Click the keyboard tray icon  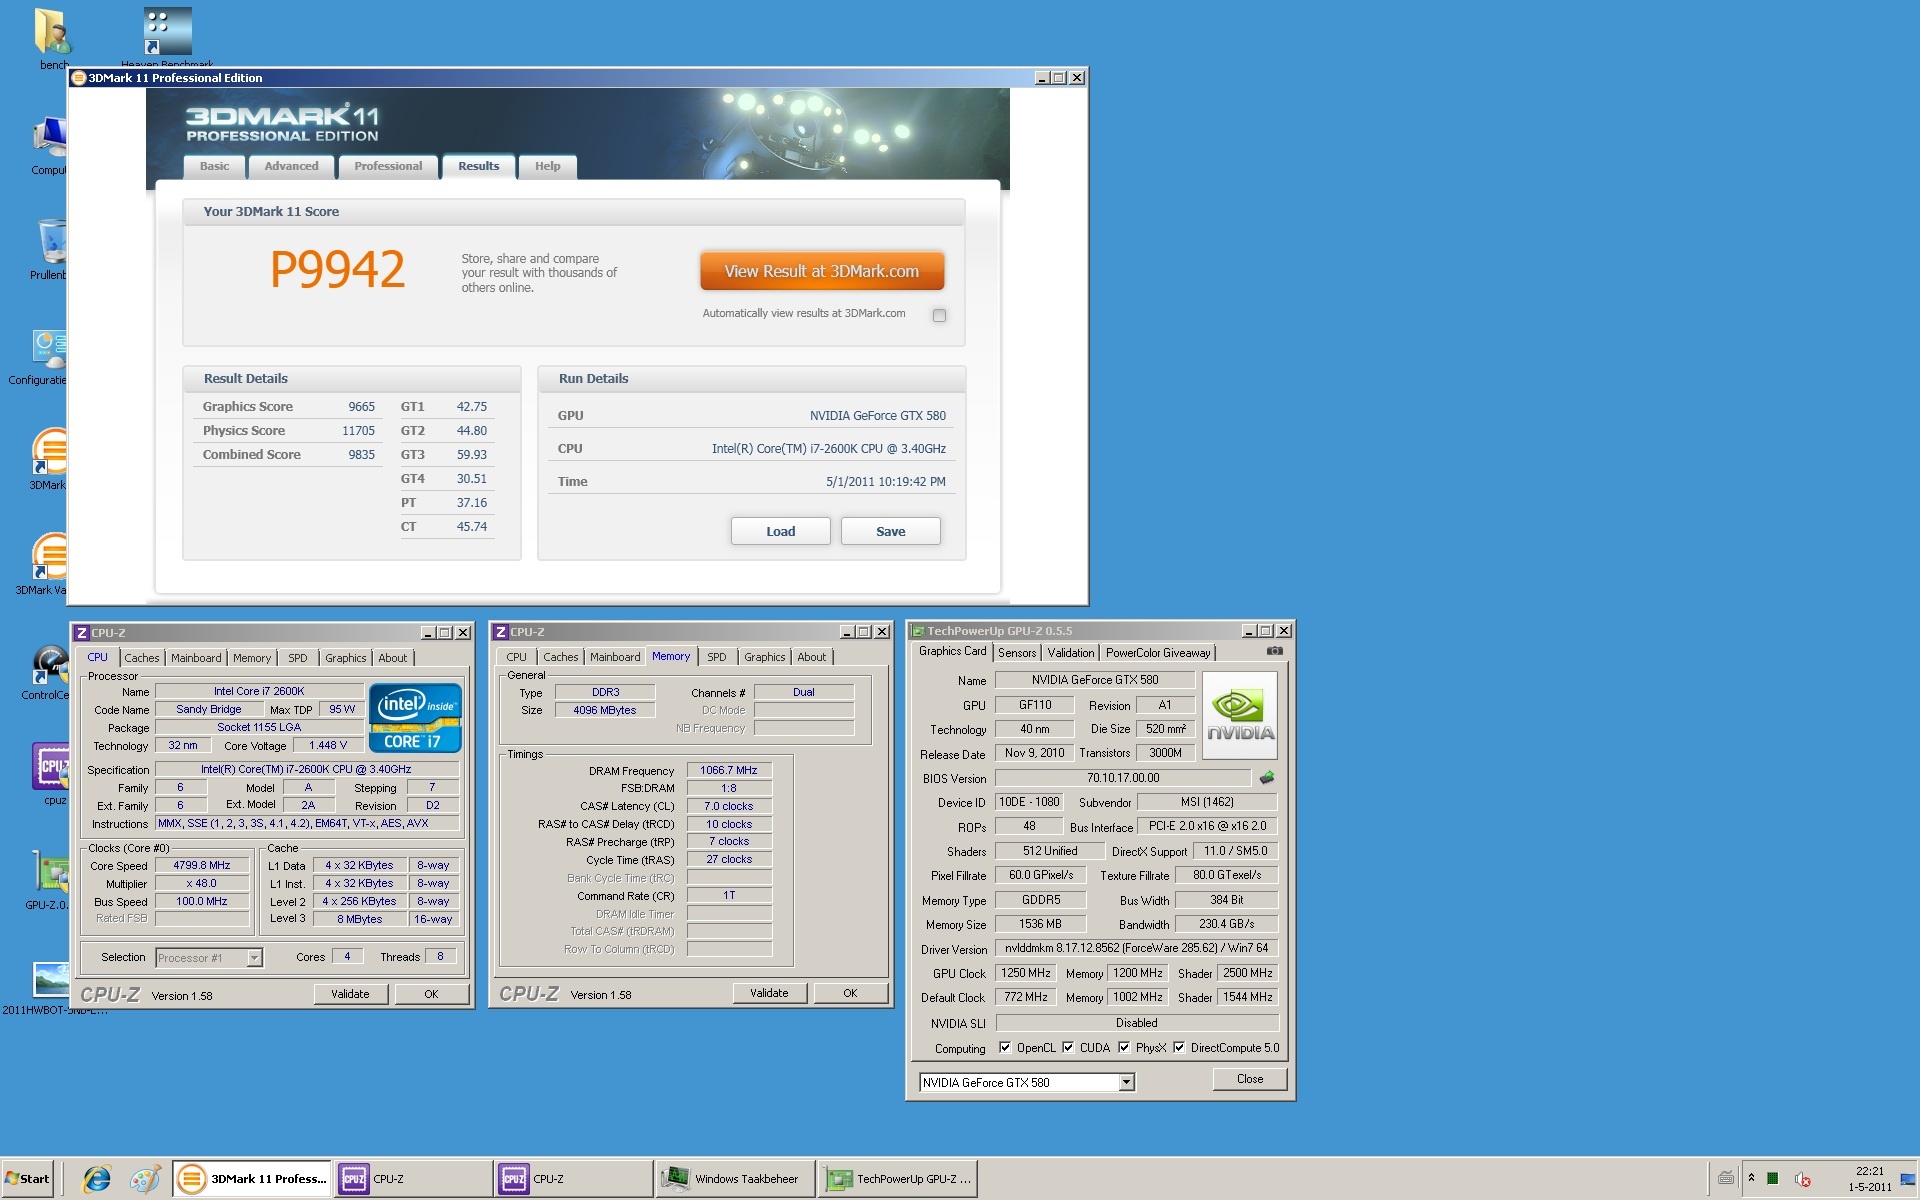tap(1726, 1178)
